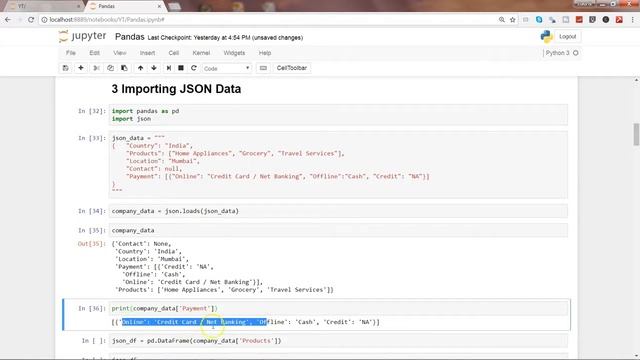Open the black circular extension icon
640x360 pixels.
pyautogui.click(x=606, y=20)
